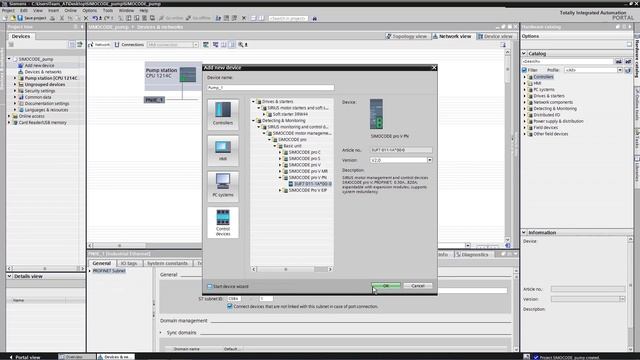Open the Project menu
Screen dimensions: 640x360
point(8,10)
